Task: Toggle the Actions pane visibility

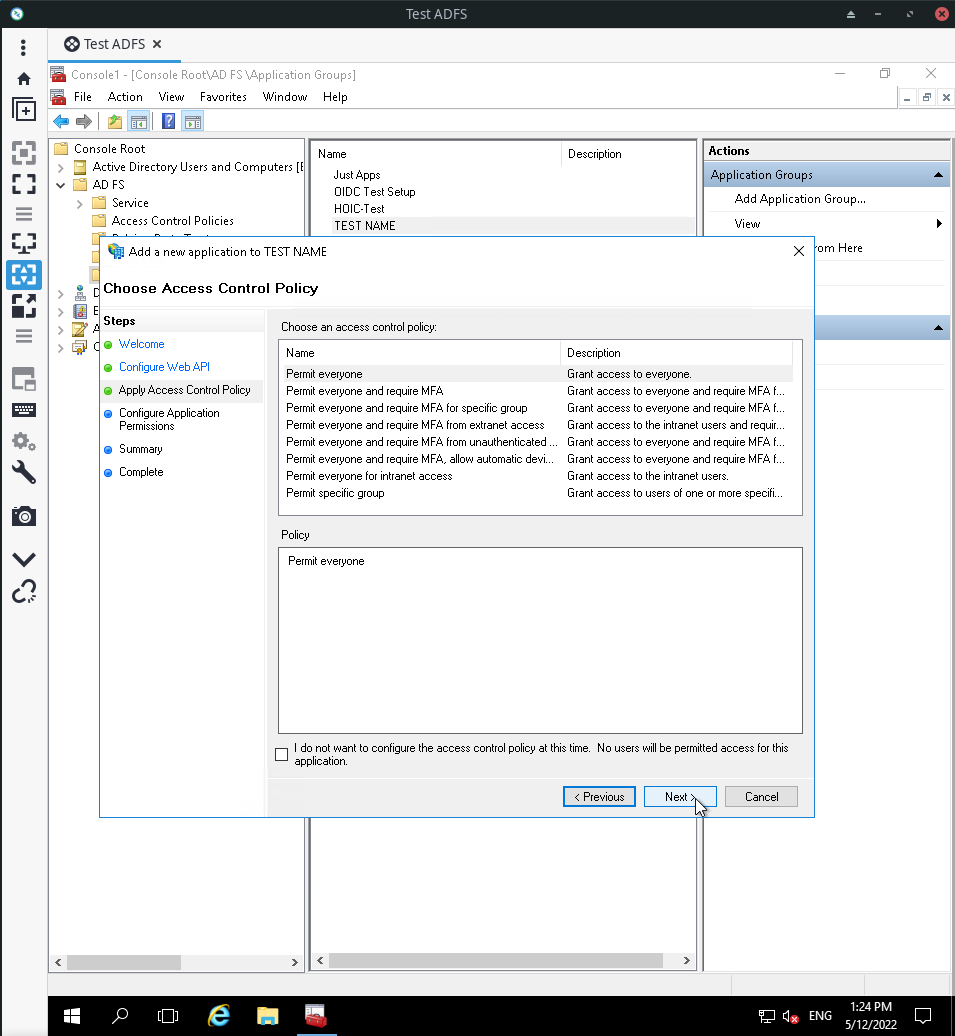Action: [190, 121]
